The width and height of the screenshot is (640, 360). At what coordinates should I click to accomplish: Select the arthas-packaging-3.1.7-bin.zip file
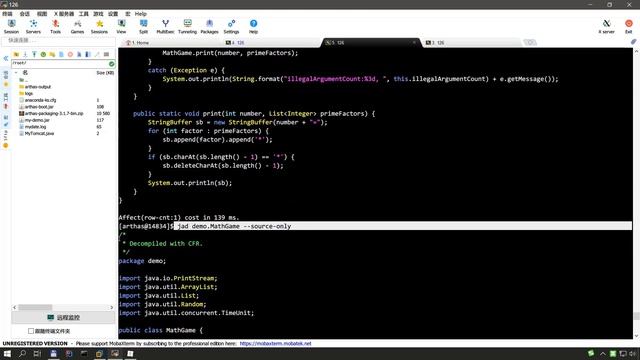point(53,113)
